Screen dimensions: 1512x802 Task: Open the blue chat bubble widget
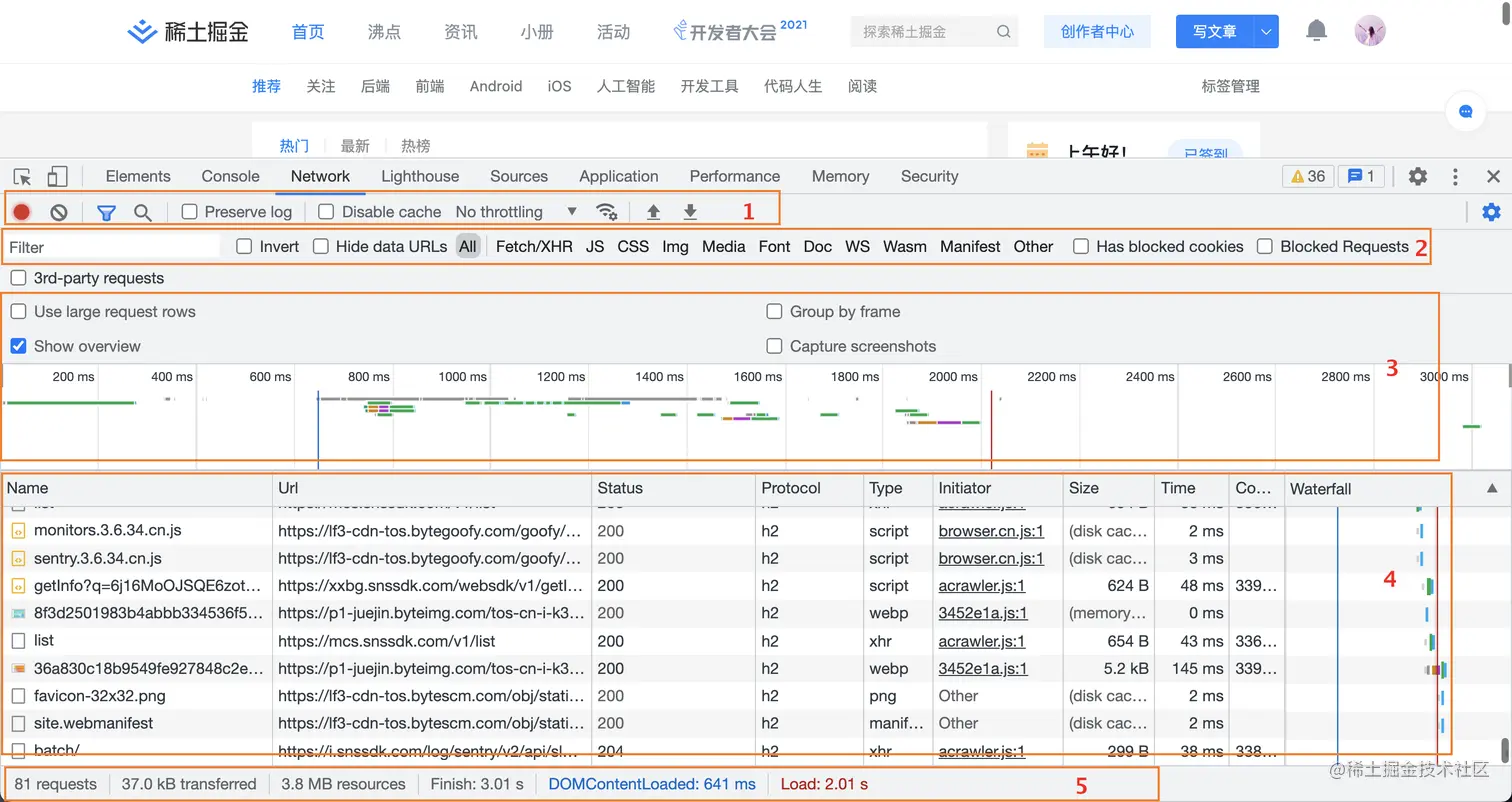pos(1466,112)
